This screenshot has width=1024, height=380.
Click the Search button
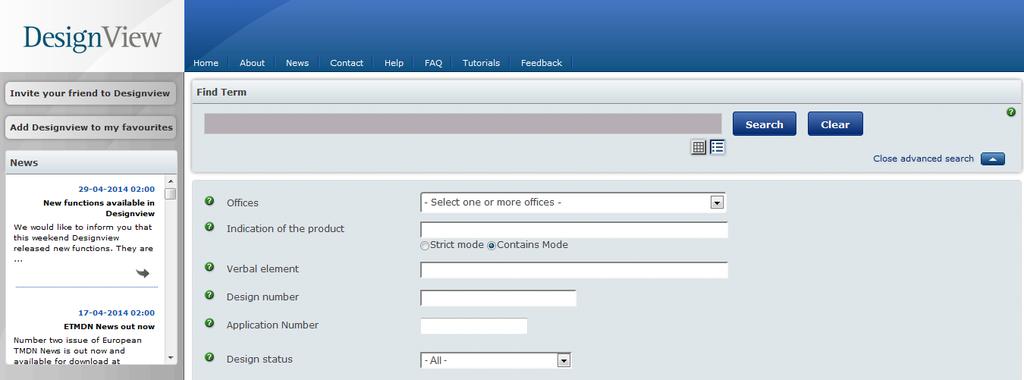pos(764,124)
